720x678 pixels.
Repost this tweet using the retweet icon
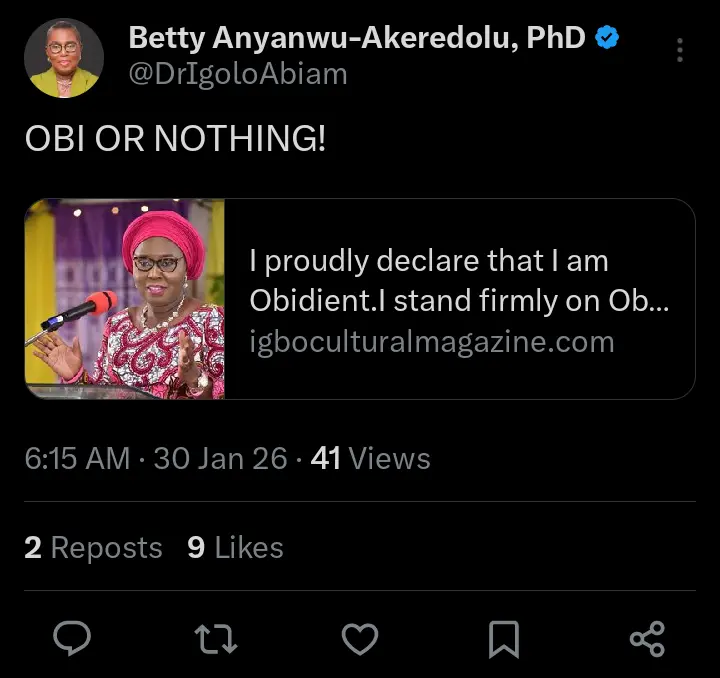[x=216, y=637]
